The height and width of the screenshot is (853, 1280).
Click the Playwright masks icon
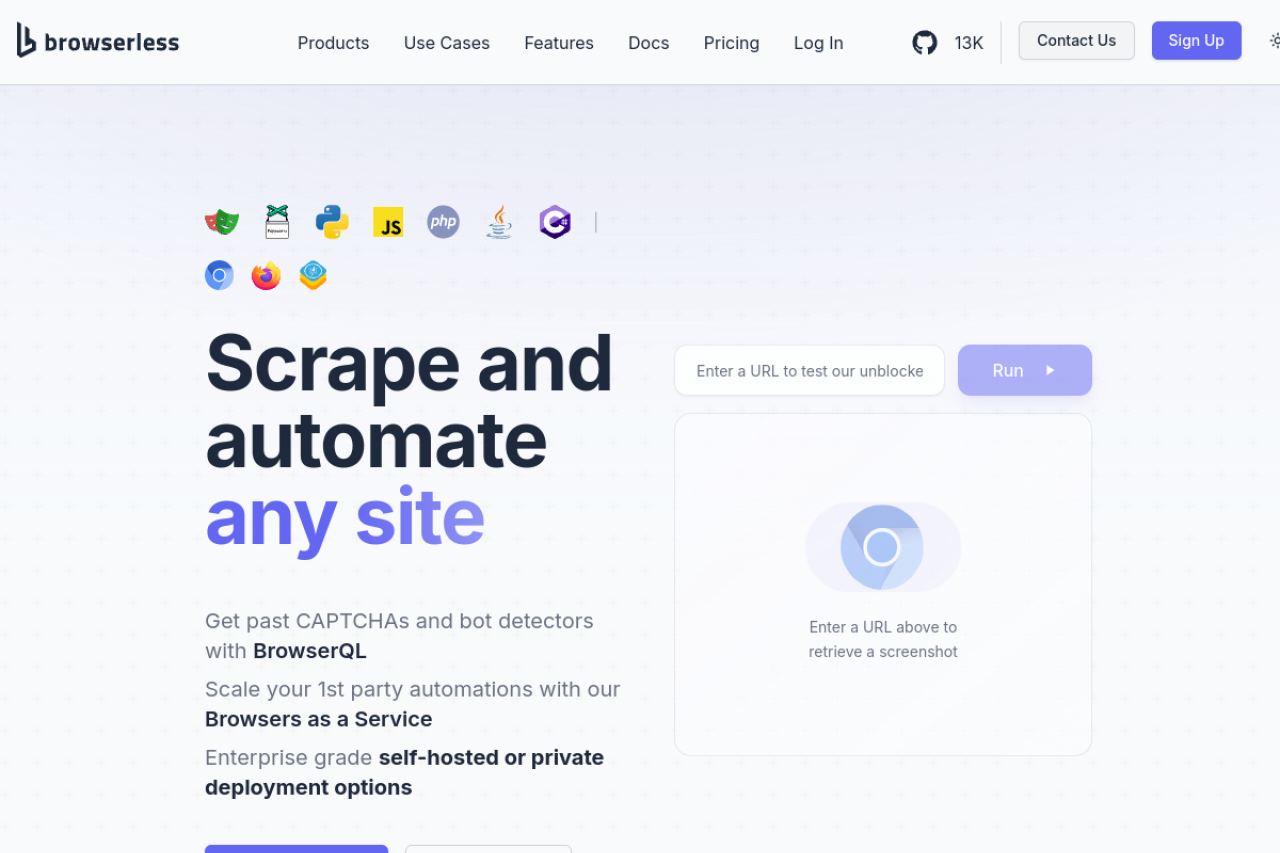point(222,221)
